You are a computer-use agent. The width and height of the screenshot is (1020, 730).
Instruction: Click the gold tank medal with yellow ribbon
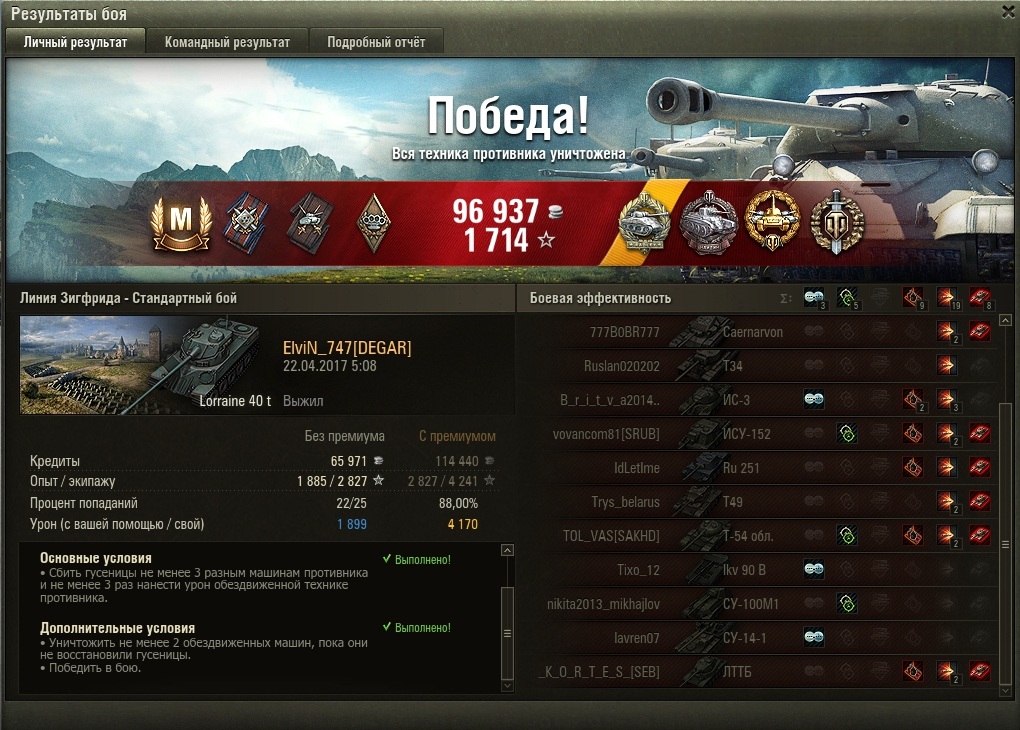644,223
